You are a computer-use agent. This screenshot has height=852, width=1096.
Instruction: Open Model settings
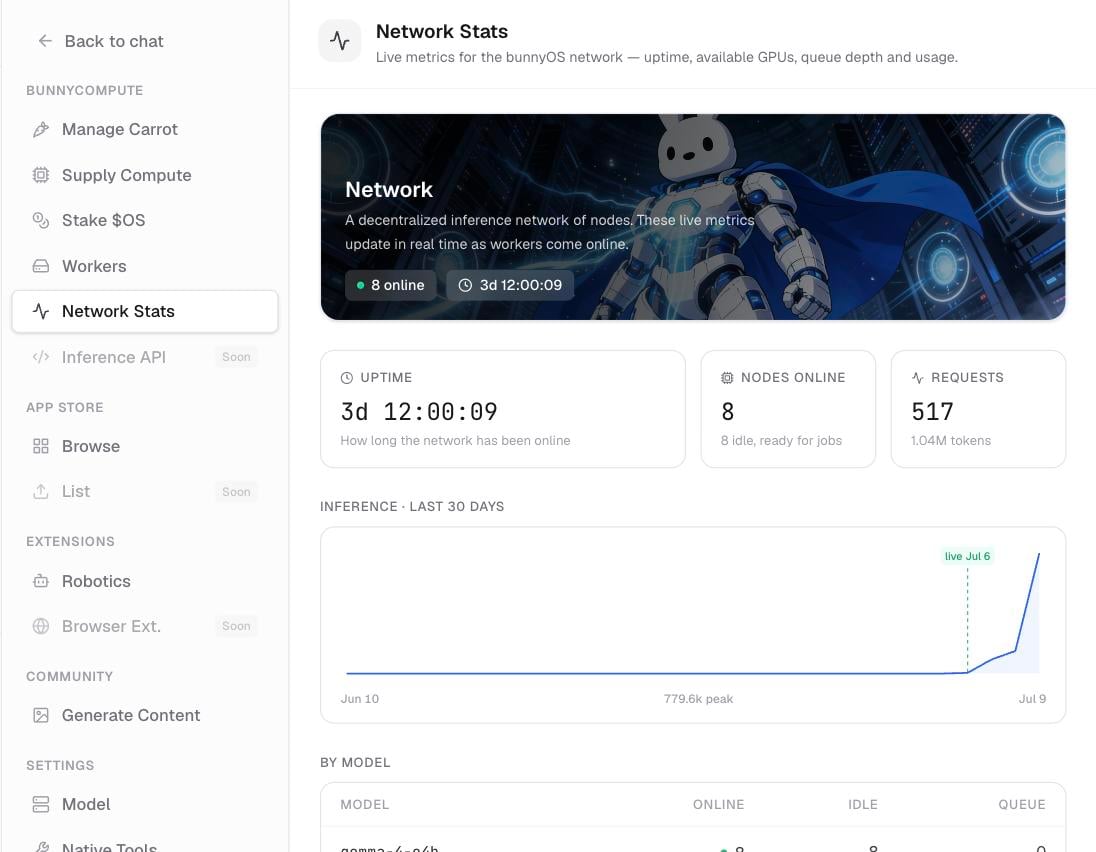(x=145, y=804)
